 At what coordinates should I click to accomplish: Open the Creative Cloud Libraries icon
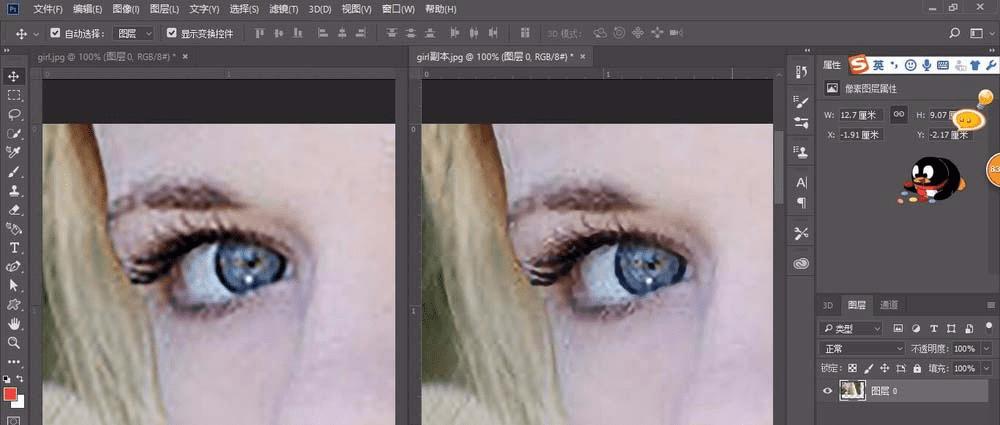pos(802,263)
